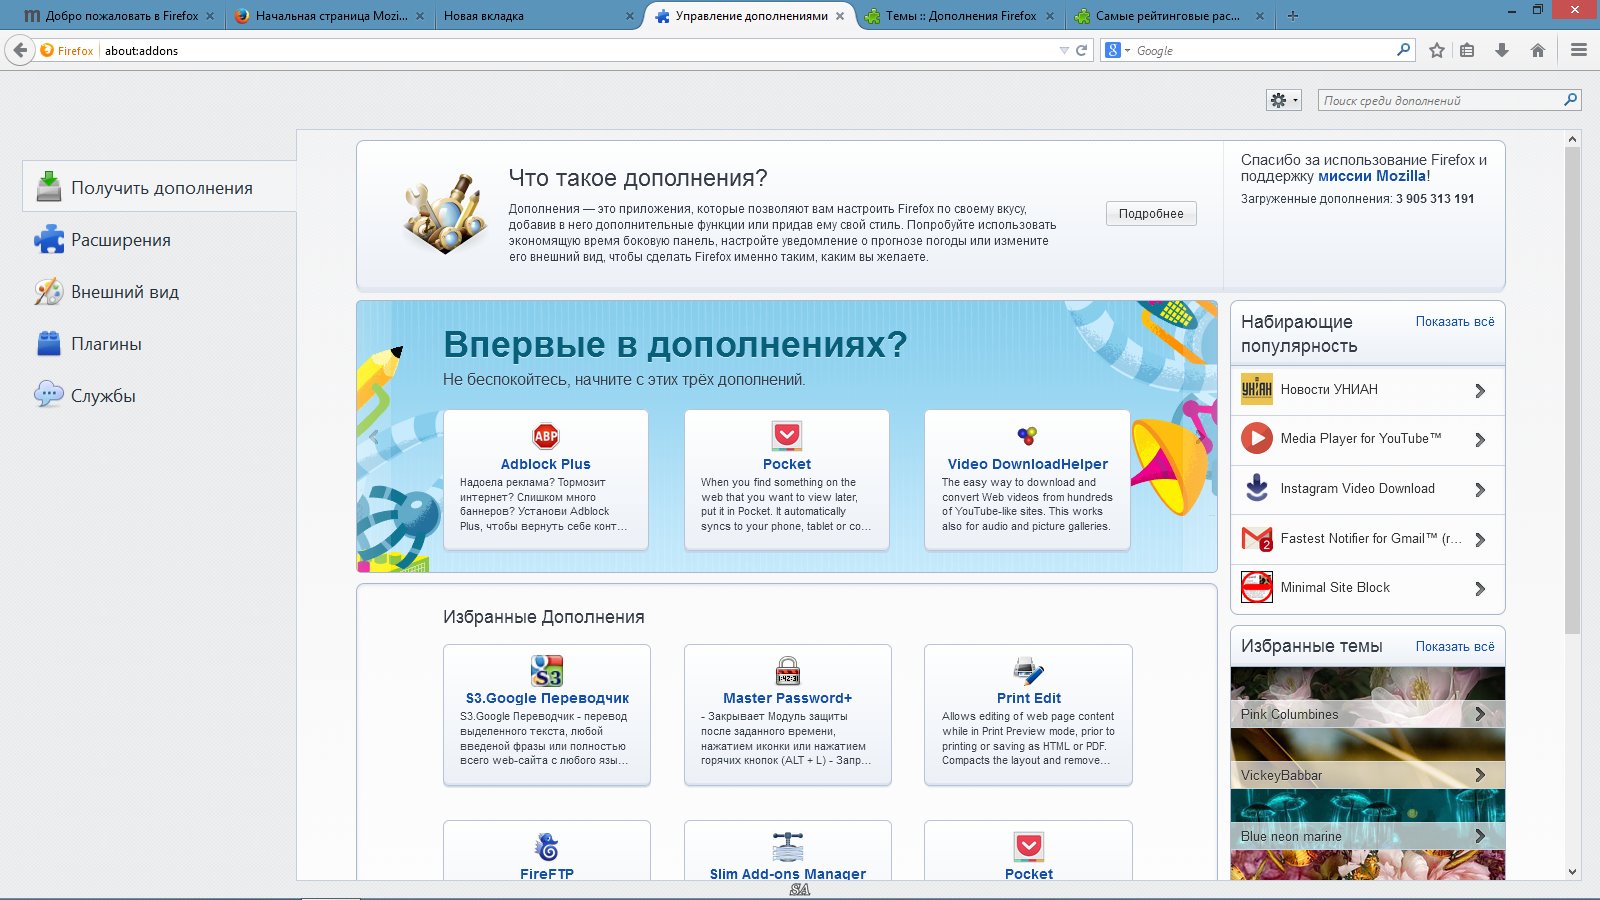The width and height of the screenshot is (1600, 900).
Task: Select Получить дополнения in the sidebar
Action: pos(160,187)
